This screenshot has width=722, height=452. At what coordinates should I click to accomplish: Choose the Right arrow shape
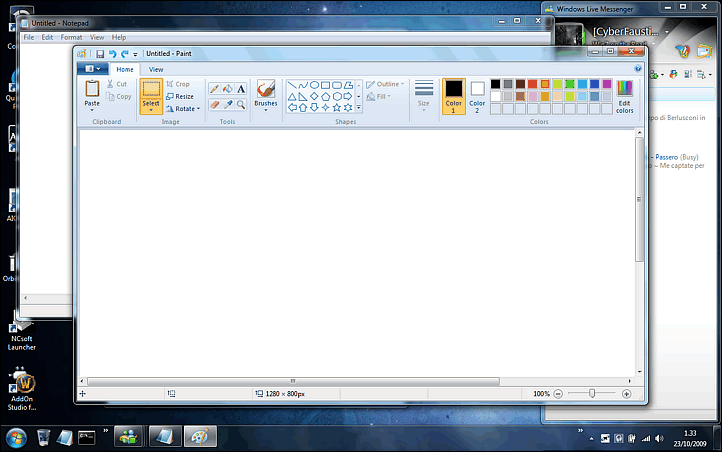[x=348, y=97]
